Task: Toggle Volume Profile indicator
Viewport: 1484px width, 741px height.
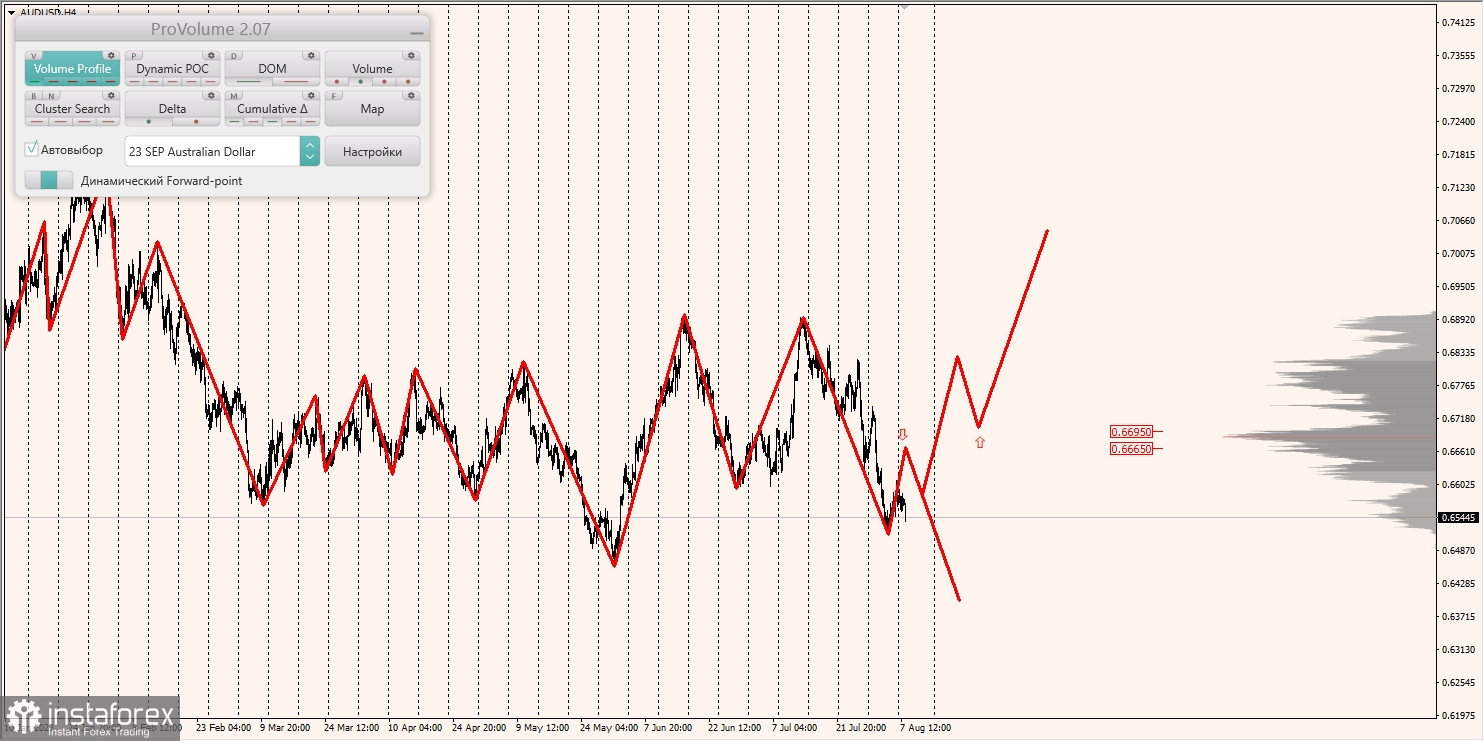Action: pos(72,69)
